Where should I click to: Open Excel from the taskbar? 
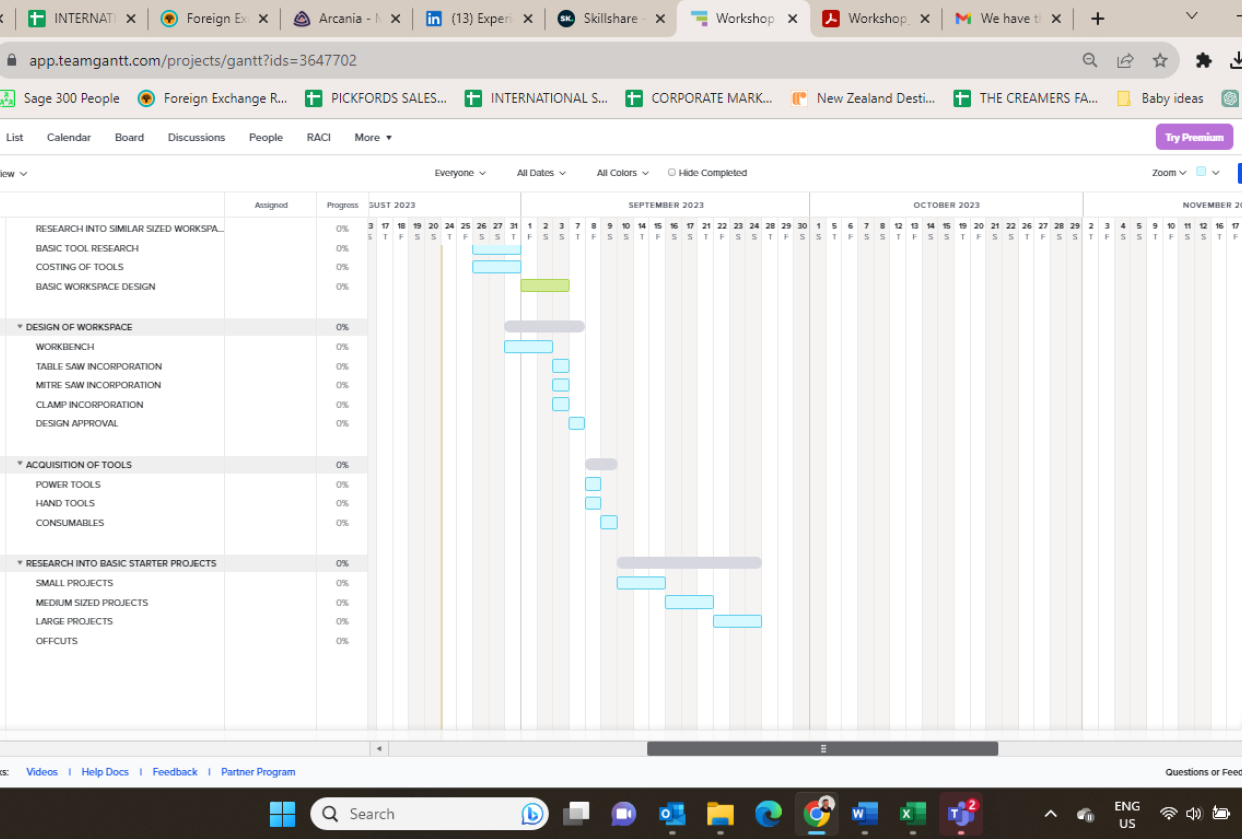(912, 813)
